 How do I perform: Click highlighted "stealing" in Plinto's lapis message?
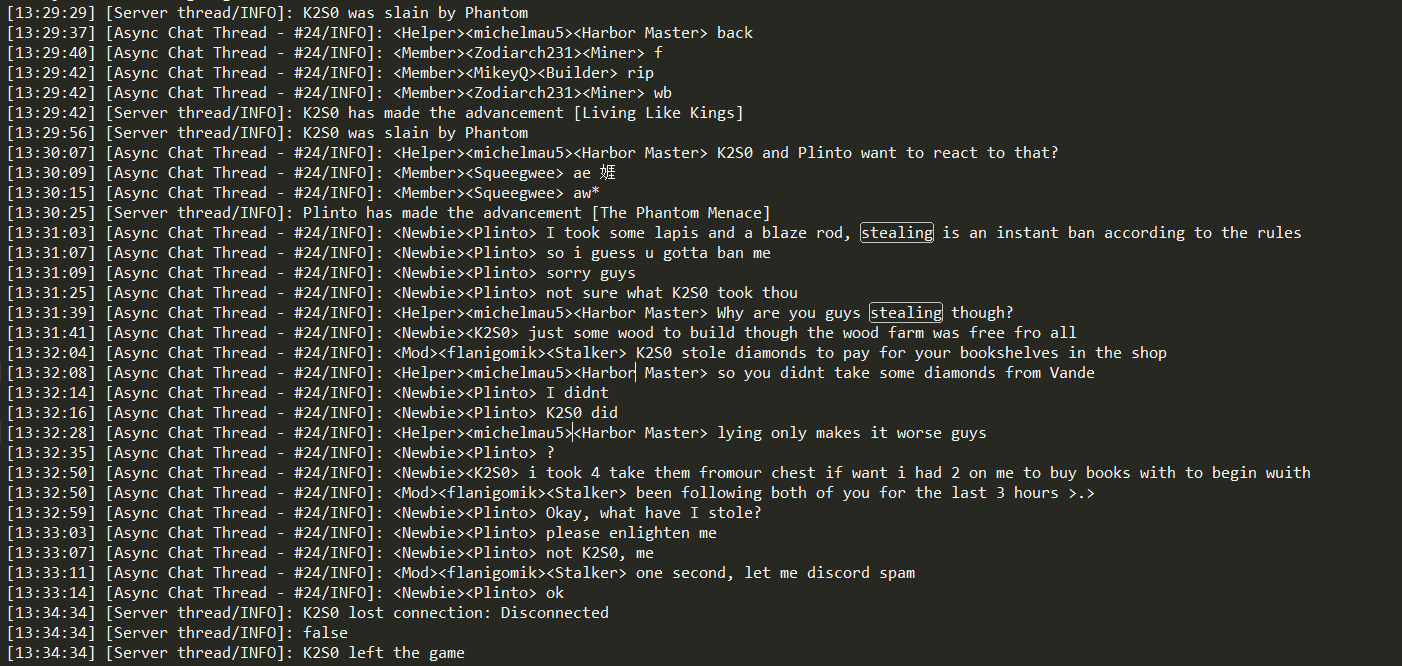(x=897, y=233)
